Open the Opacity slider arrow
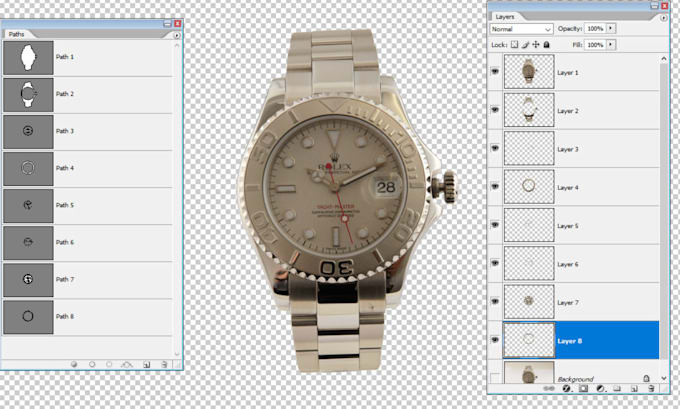Image resolution: width=680 pixels, height=409 pixels. point(611,28)
